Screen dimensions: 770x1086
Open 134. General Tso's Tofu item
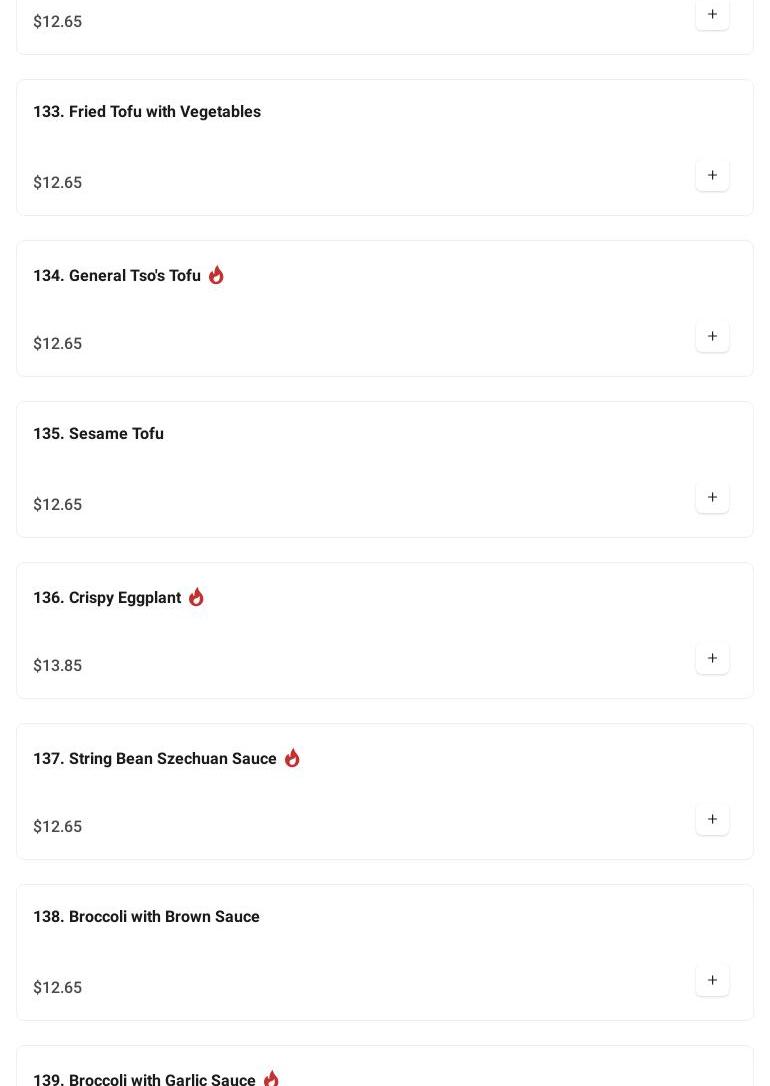pyautogui.click(x=117, y=276)
